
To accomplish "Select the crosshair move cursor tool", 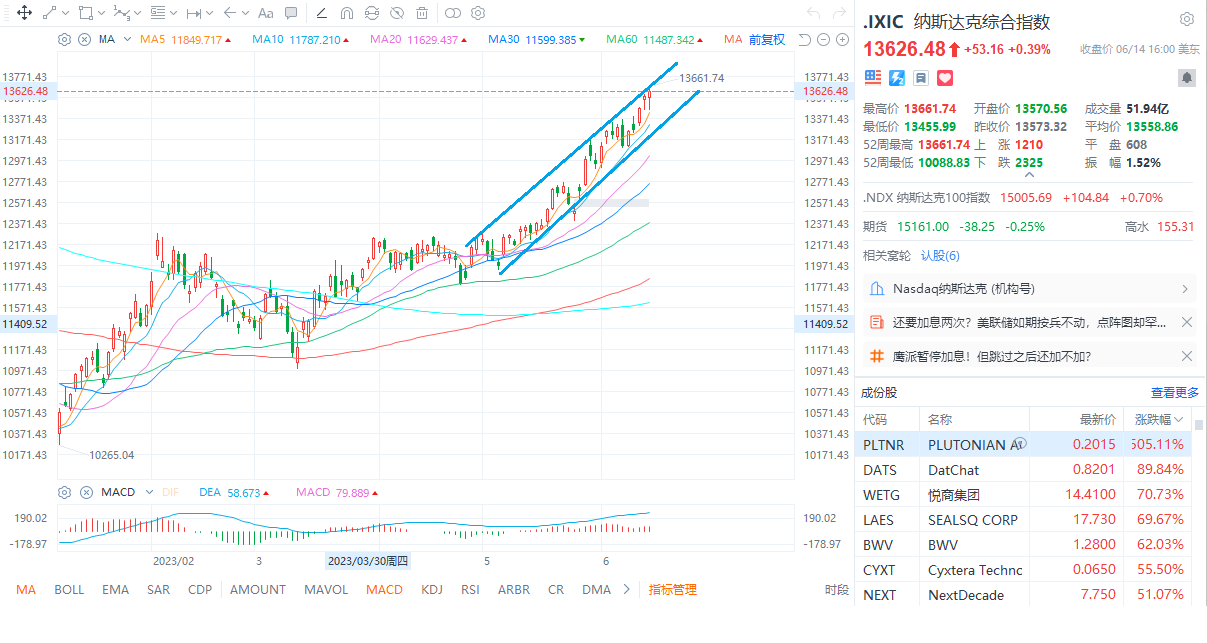I will (x=24, y=13).
